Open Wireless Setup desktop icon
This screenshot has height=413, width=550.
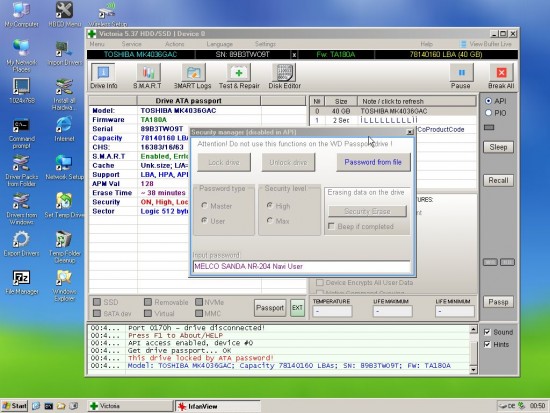click(x=107, y=14)
